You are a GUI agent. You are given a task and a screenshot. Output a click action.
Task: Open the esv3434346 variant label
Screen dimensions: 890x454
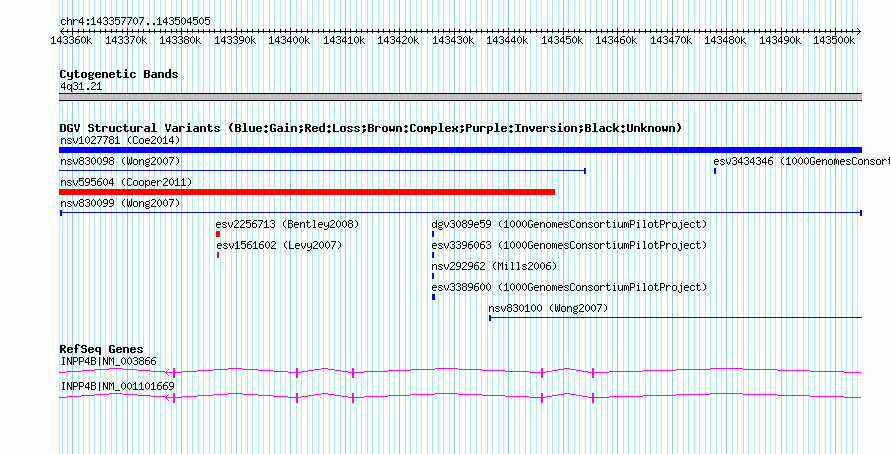point(801,161)
